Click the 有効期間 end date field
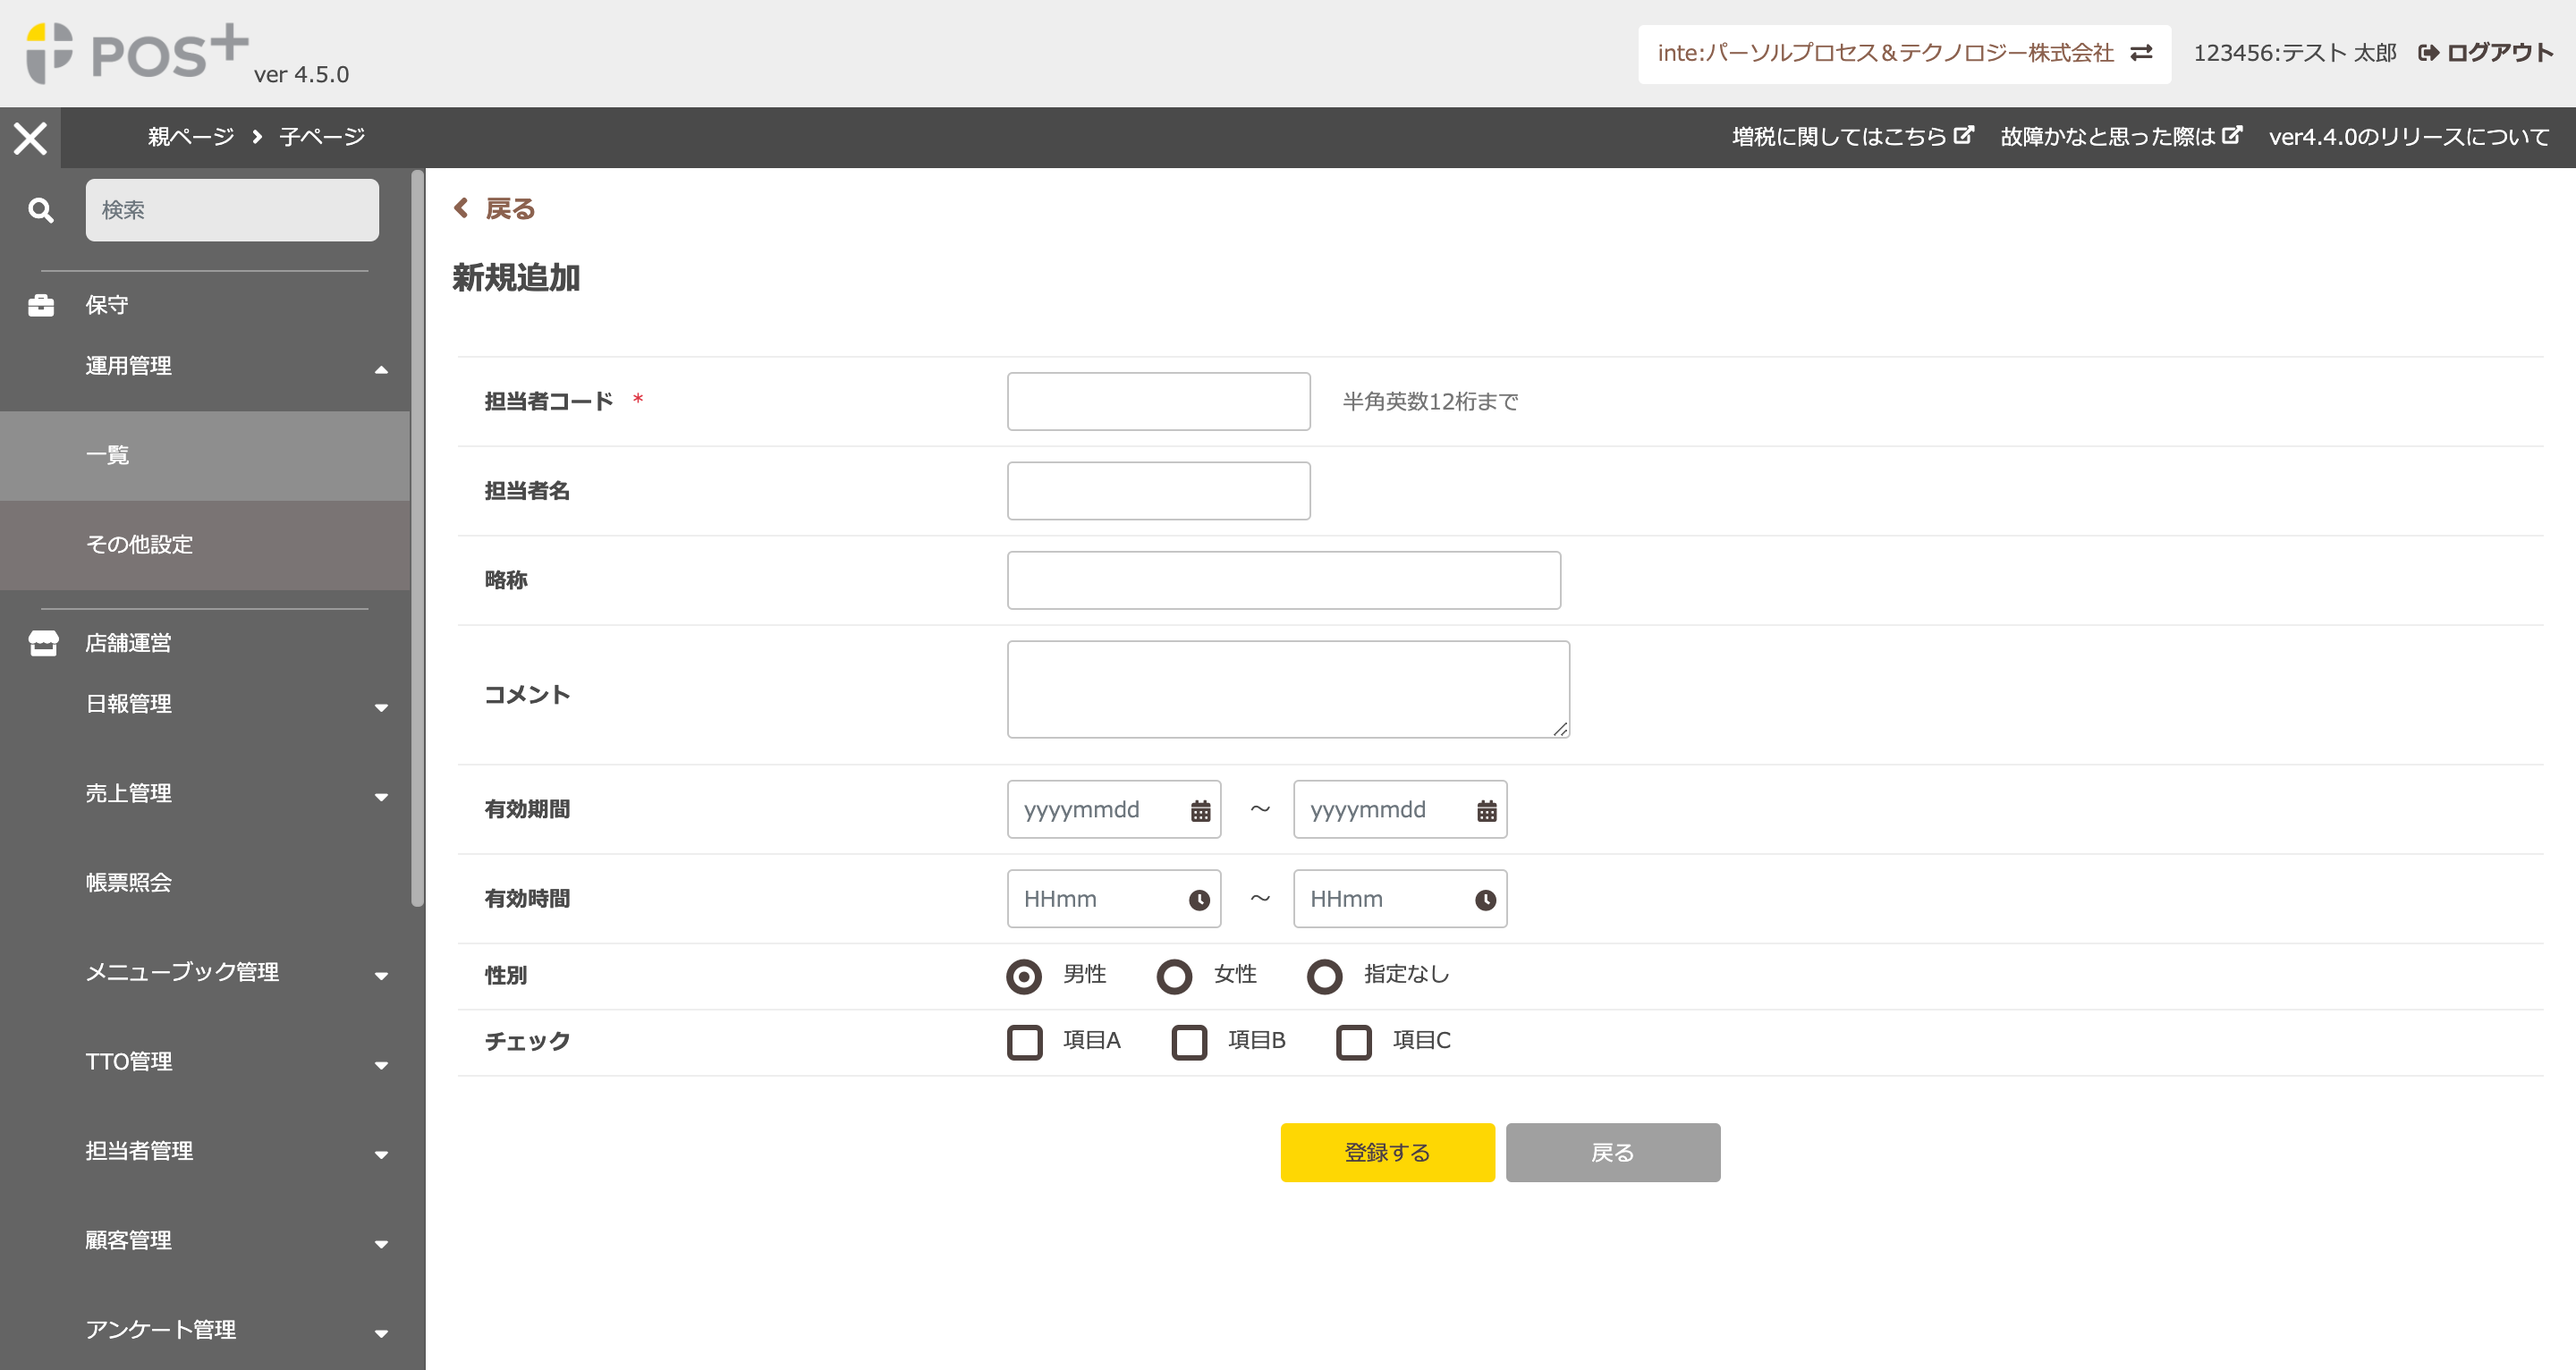The height and width of the screenshot is (1370, 2576). tap(1400, 809)
